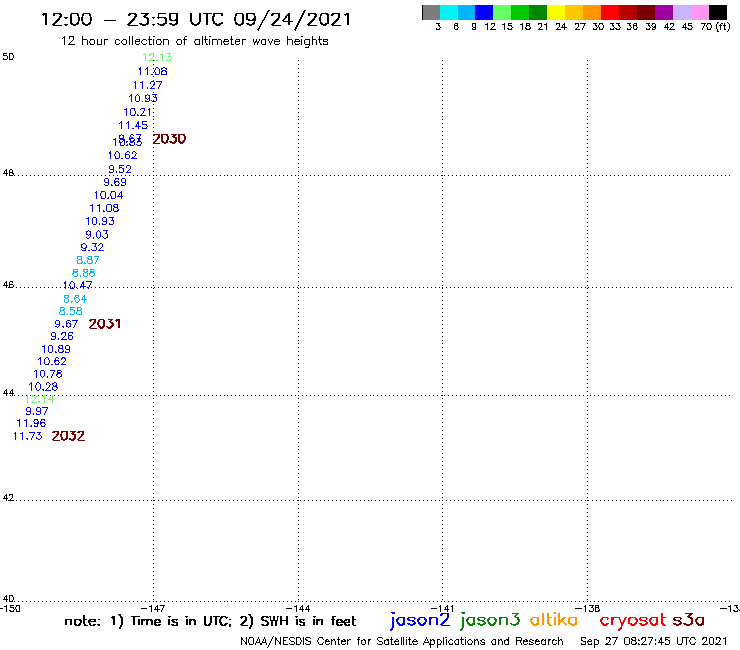Click the 2030 time marker

tap(169, 139)
